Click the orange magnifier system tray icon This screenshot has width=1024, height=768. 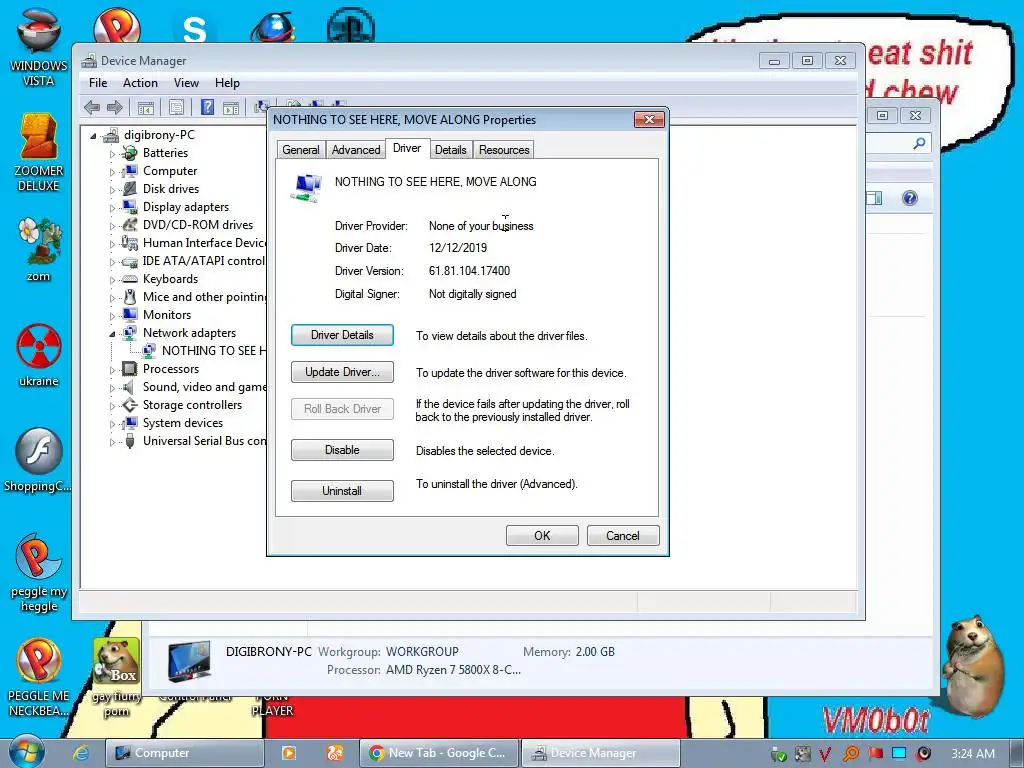[x=850, y=754]
